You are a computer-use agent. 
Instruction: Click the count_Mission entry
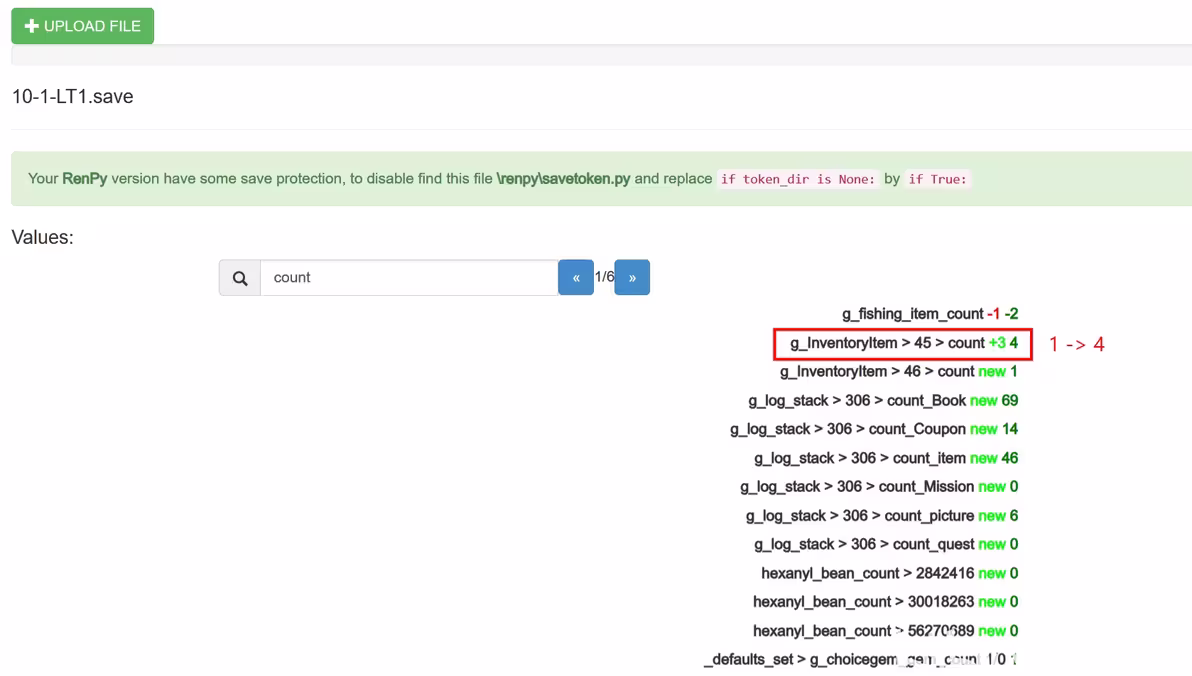click(879, 486)
